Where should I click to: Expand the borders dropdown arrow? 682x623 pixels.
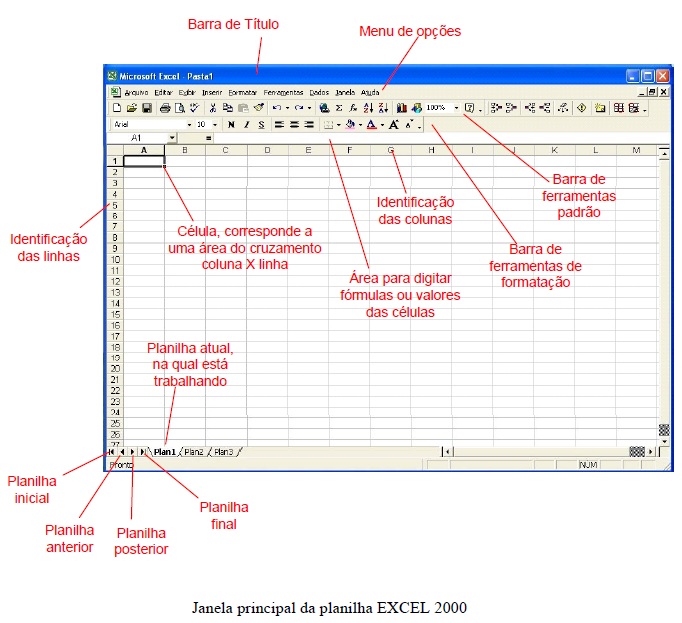click(339, 125)
